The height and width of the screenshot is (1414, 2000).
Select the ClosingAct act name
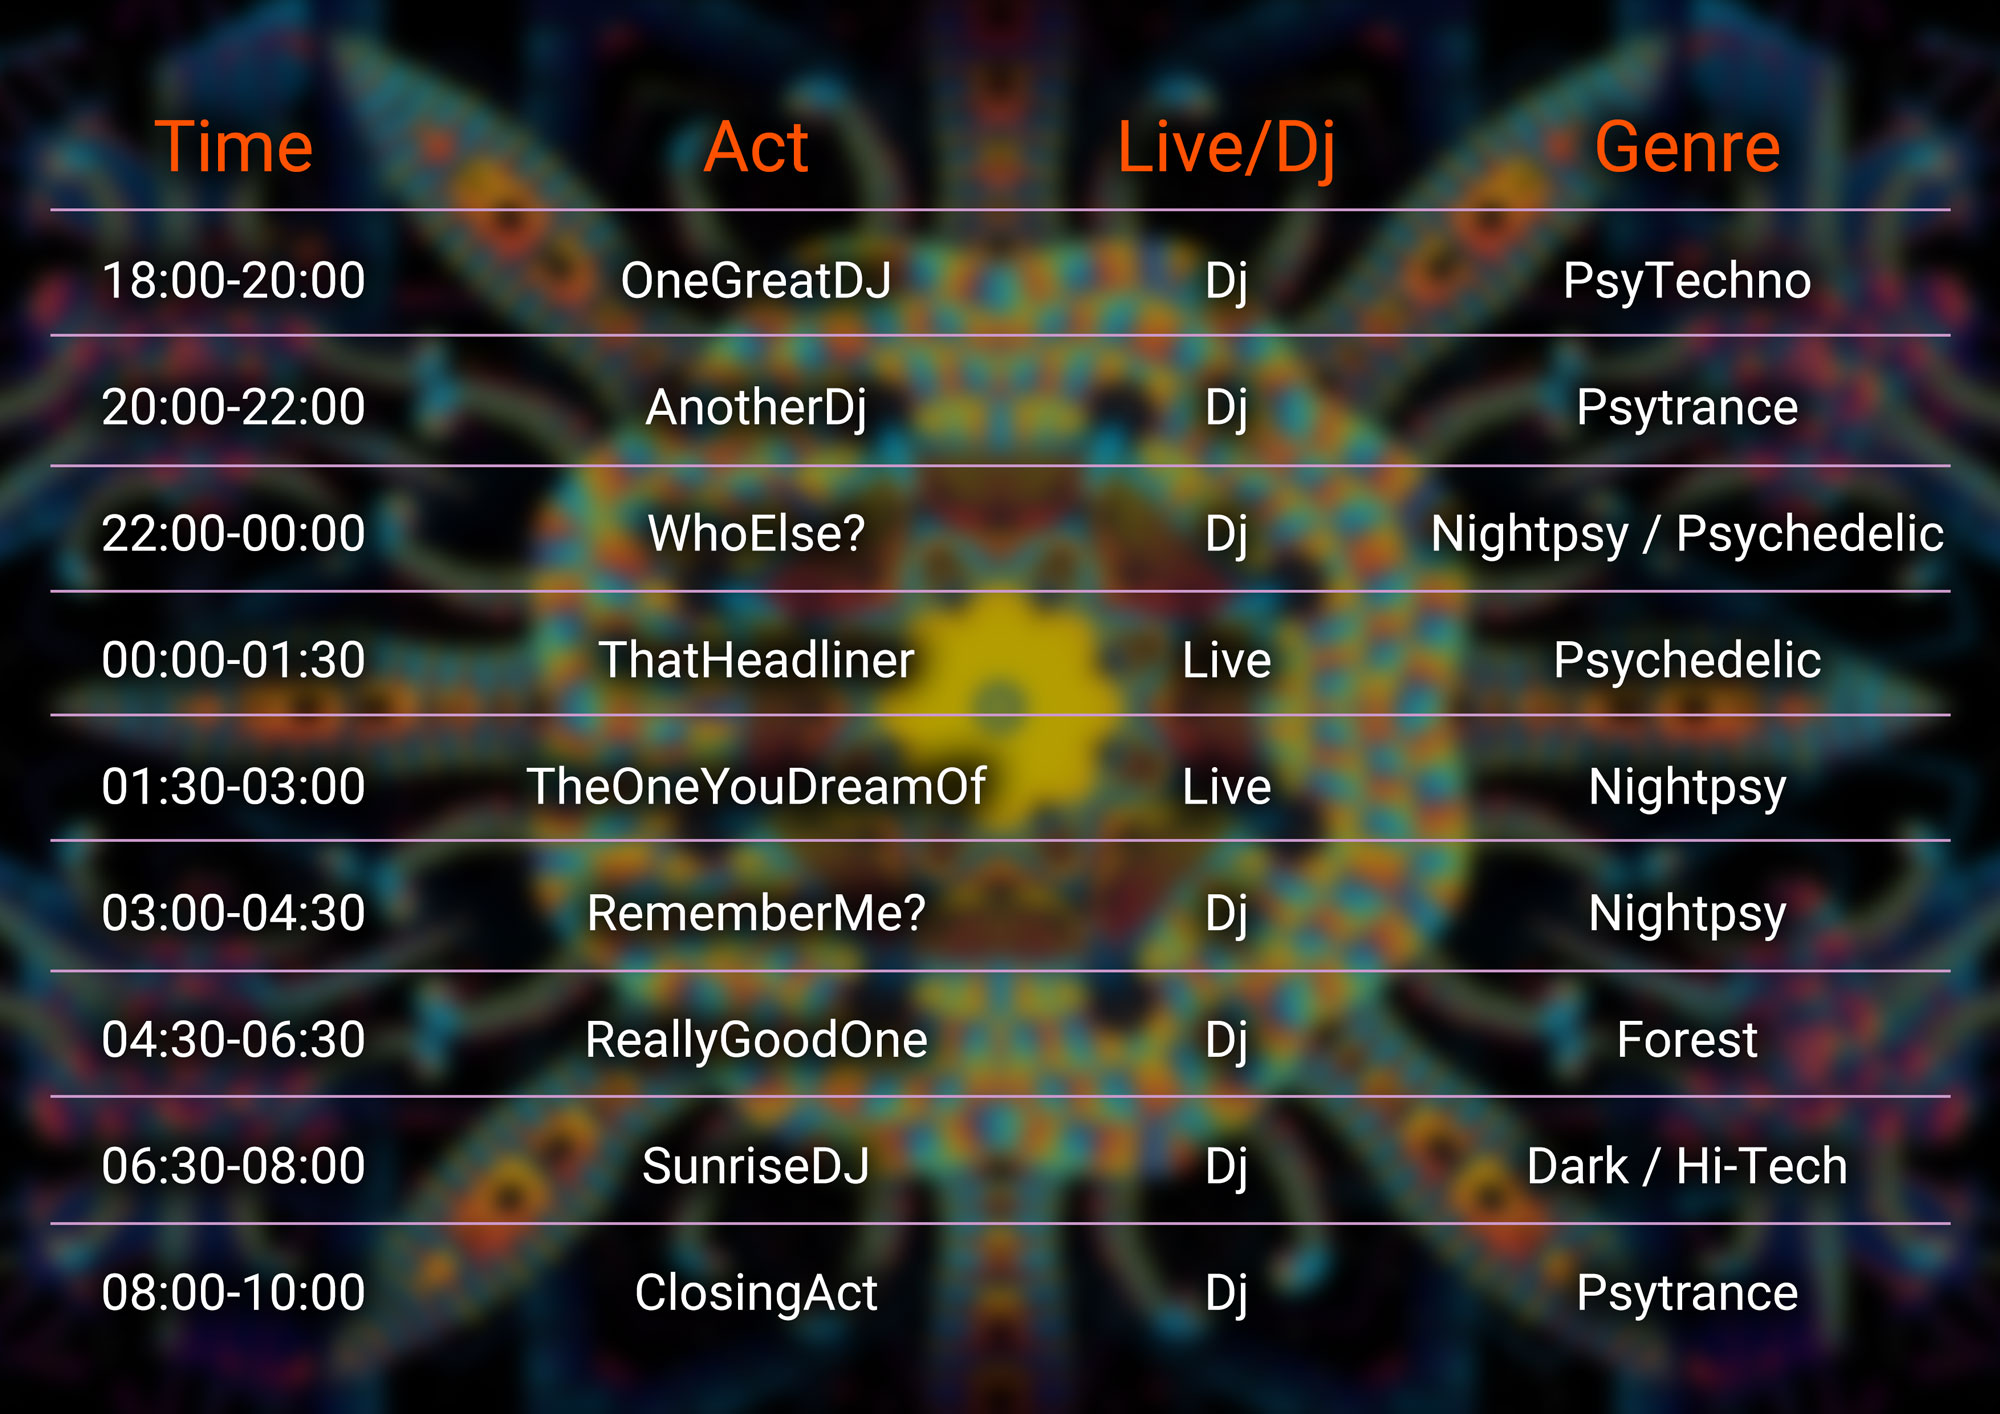tap(756, 1293)
